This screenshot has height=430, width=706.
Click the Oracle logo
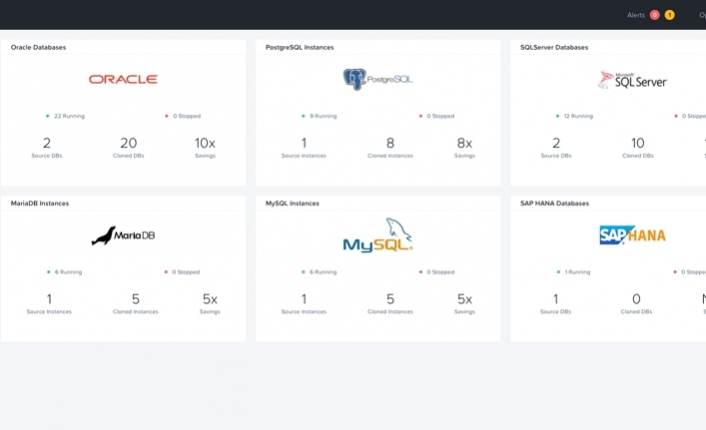[123, 79]
